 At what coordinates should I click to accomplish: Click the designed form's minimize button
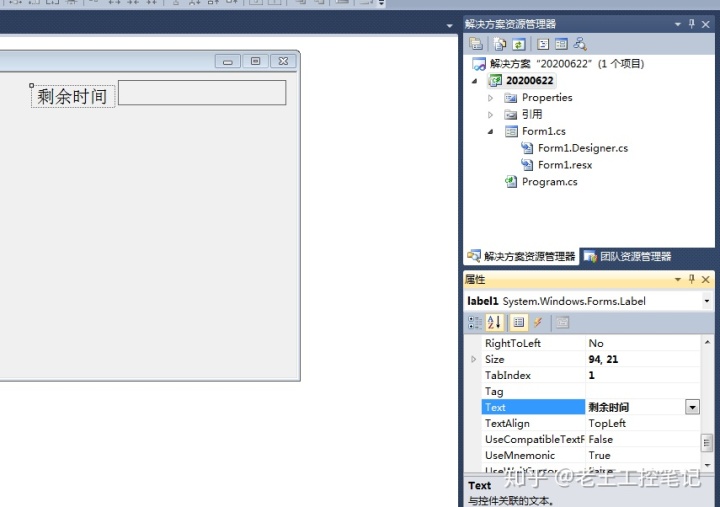[x=228, y=61]
